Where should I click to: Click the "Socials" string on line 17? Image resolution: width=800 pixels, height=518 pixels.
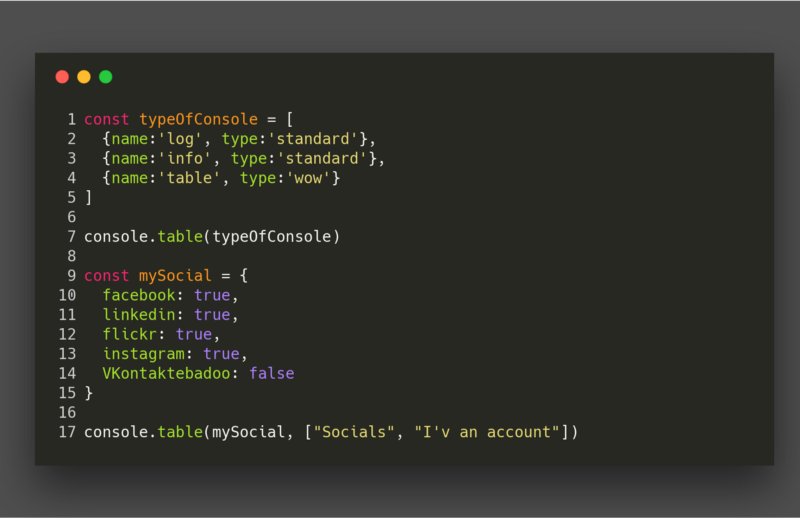(x=354, y=432)
